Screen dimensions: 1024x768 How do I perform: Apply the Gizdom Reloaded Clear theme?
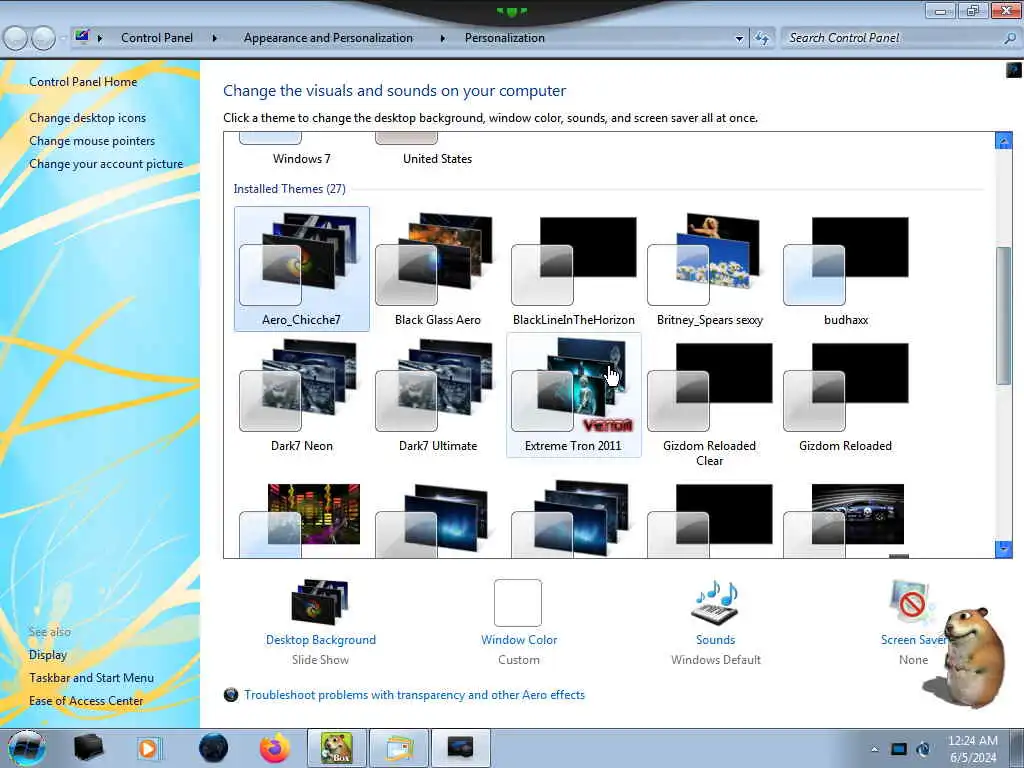coord(709,402)
